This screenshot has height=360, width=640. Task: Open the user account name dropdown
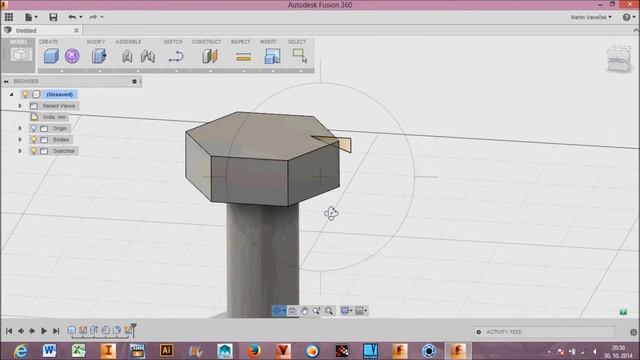point(591,17)
